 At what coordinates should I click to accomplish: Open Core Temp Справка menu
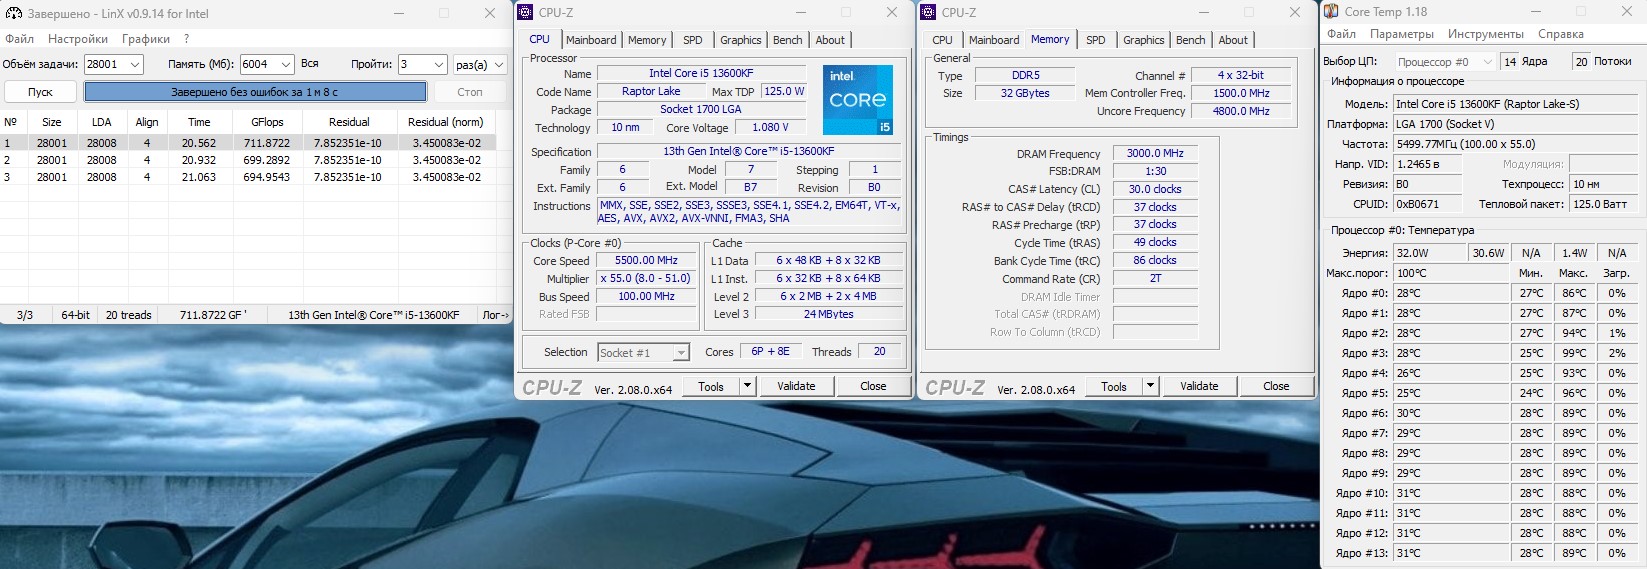point(1561,34)
